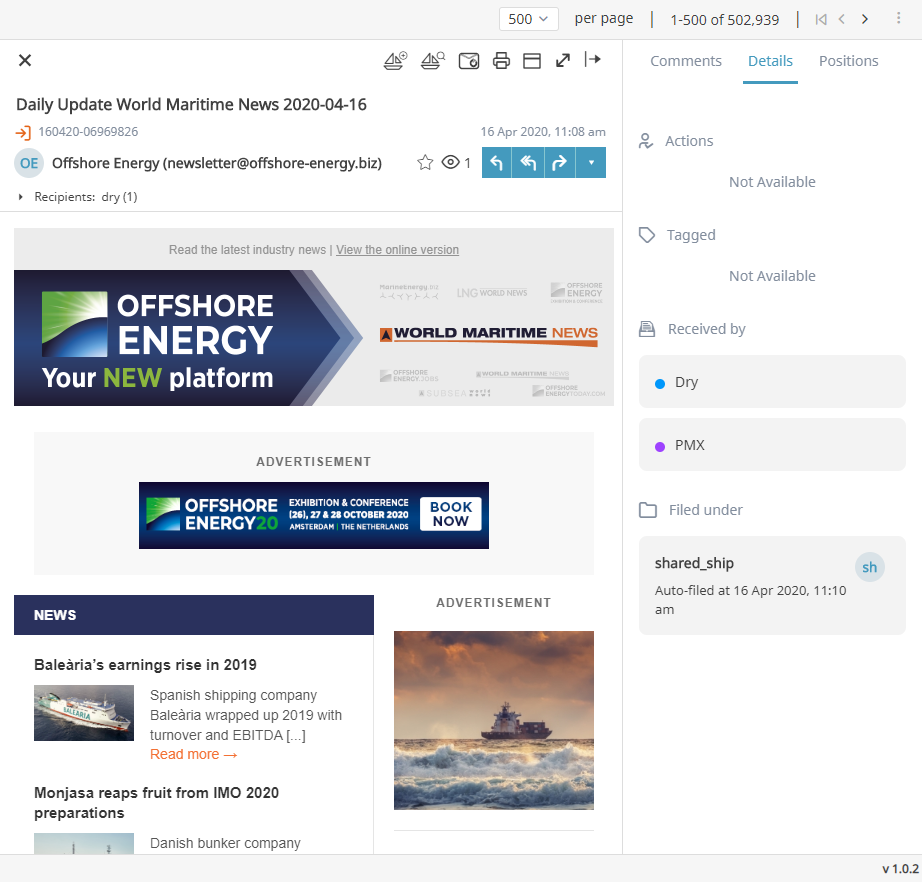
Task: Click the mail envelope with clock icon
Action: click(x=469, y=61)
